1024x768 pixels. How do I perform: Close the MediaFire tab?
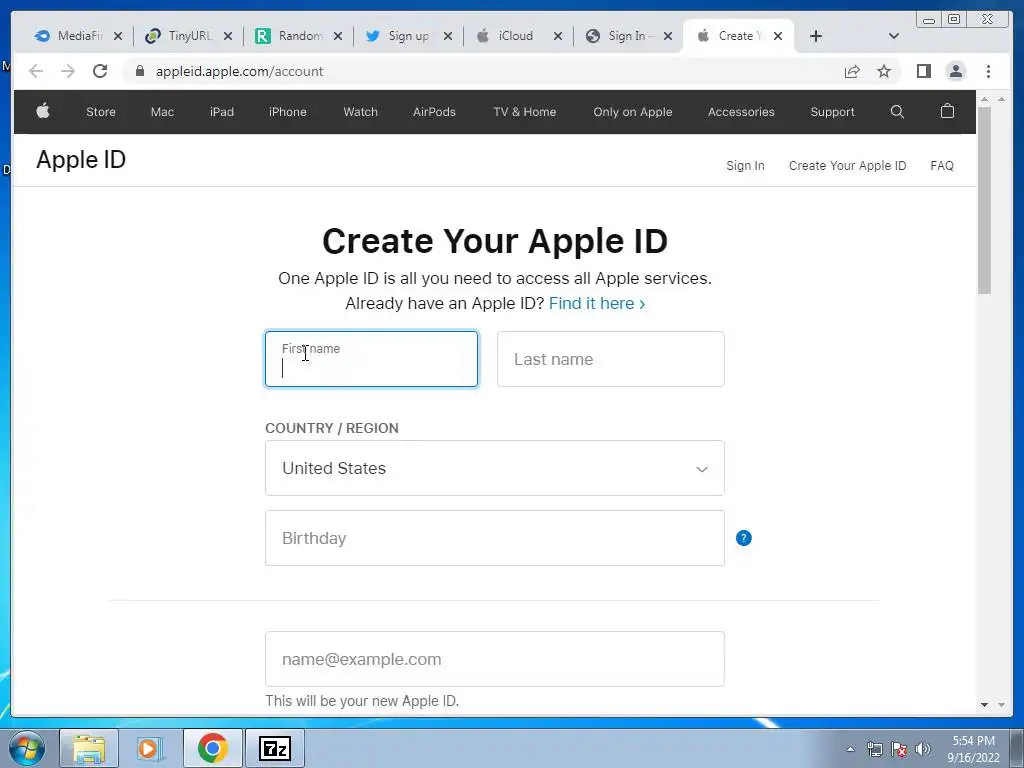click(x=118, y=36)
